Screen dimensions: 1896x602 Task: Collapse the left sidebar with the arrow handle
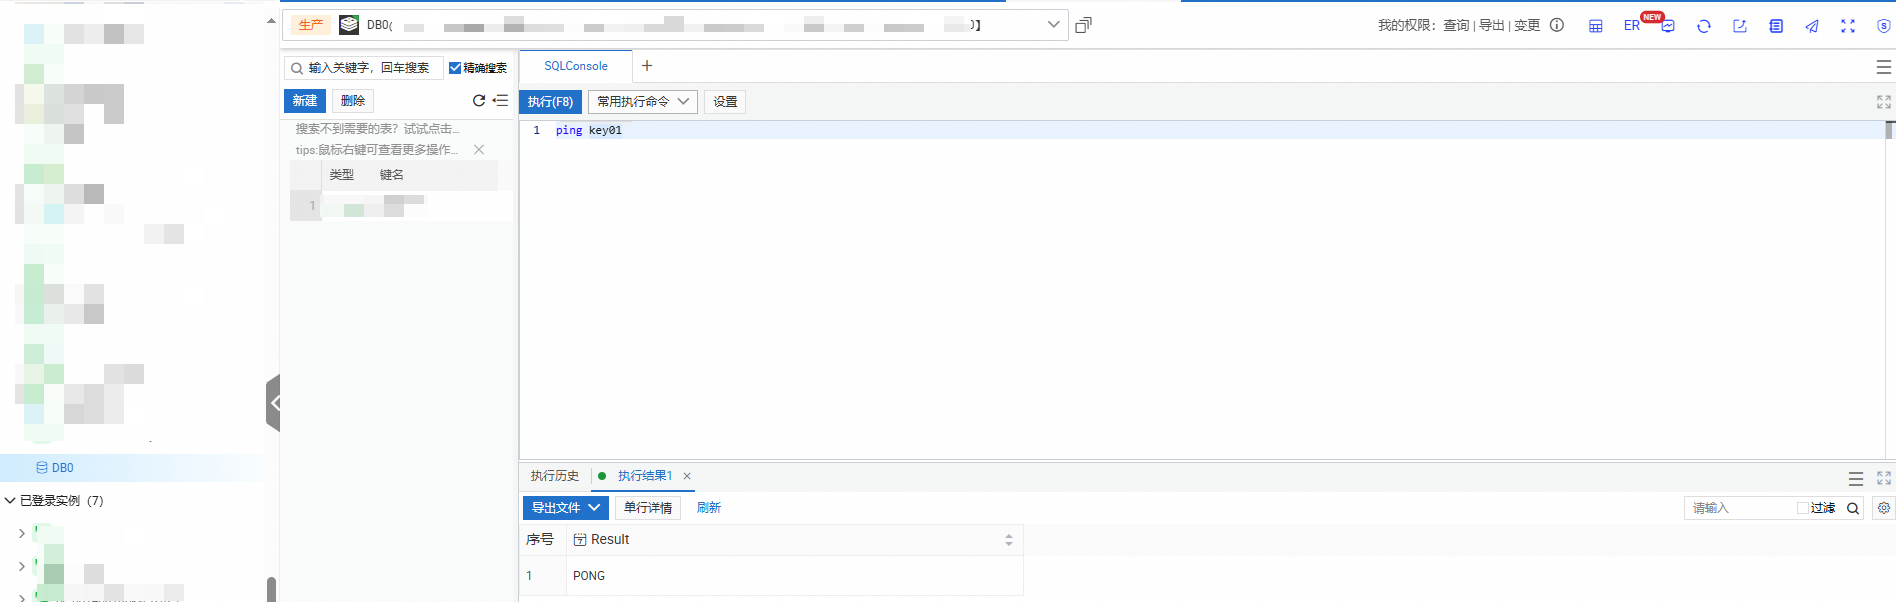pos(273,403)
